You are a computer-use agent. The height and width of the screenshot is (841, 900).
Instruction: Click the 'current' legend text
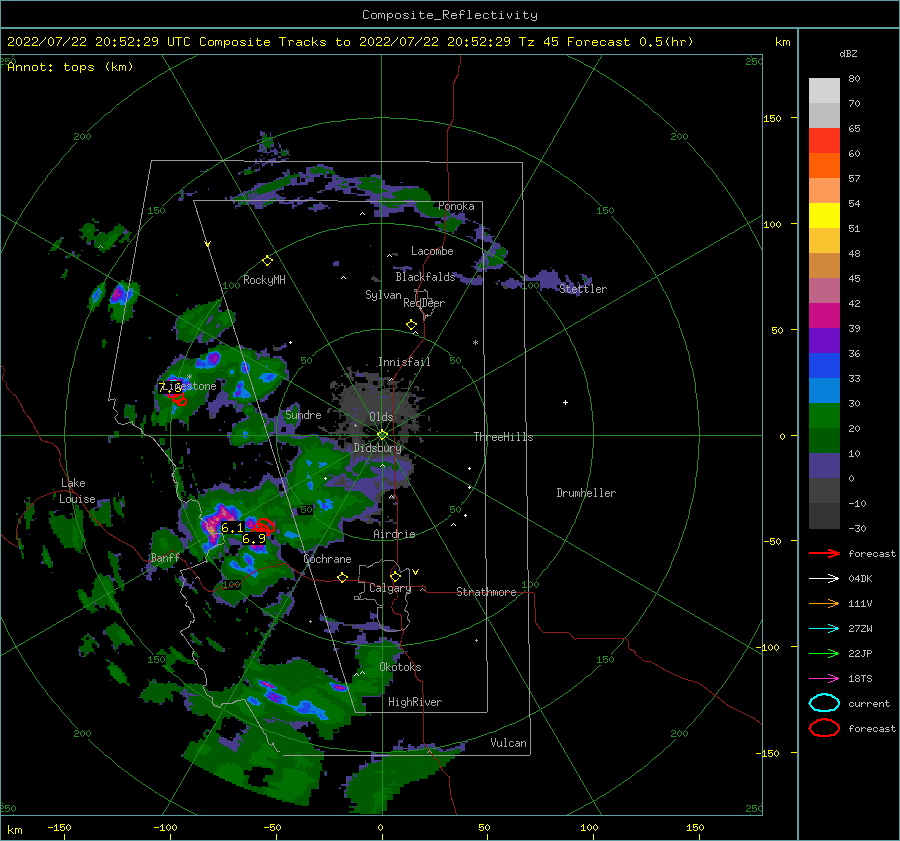click(x=869, y=703)
